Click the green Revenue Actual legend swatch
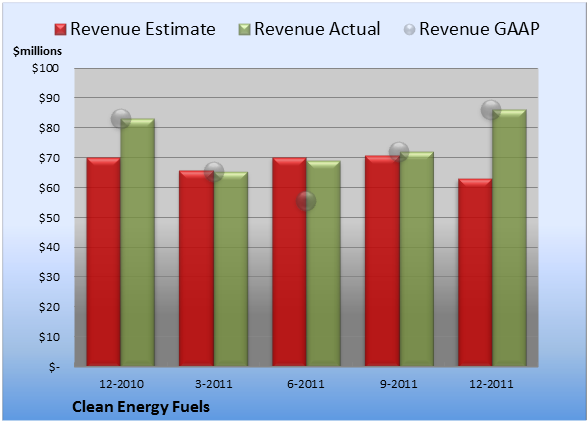The image size is (588, 422). 244,30
